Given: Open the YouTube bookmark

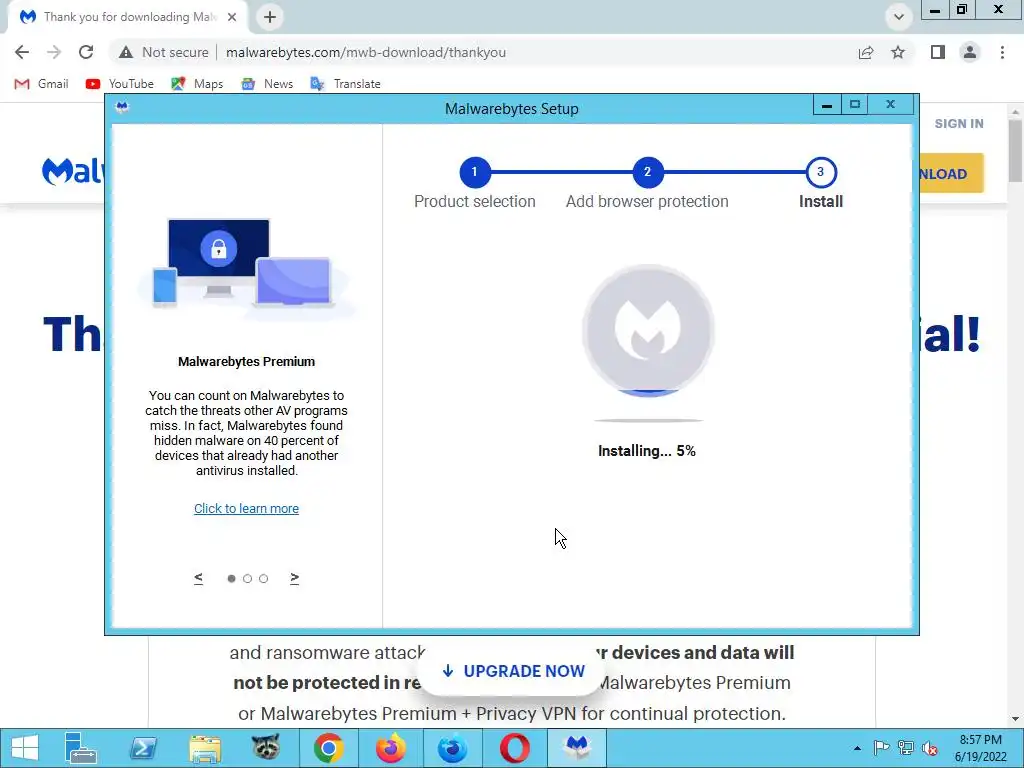Looking at the screenshot, I should pyautogui.click(x=120, y=84).
